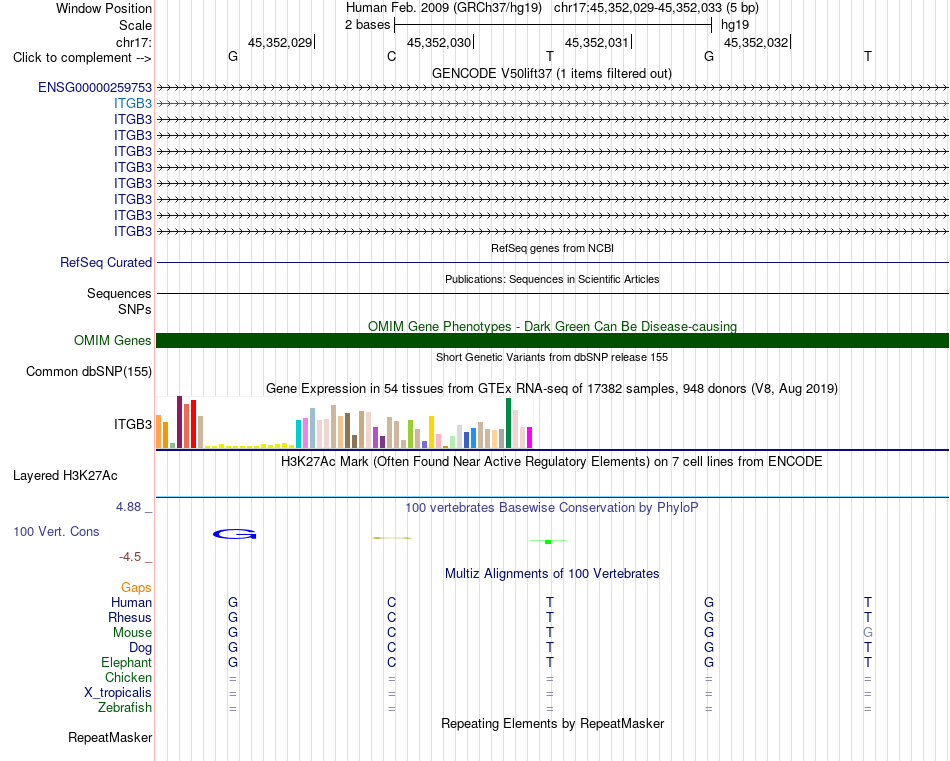This screenshot has height=761, width=950.
Task: Open '100 vertebrates Basewise Conservation by PhyloP' title
Action: point(552,508)
